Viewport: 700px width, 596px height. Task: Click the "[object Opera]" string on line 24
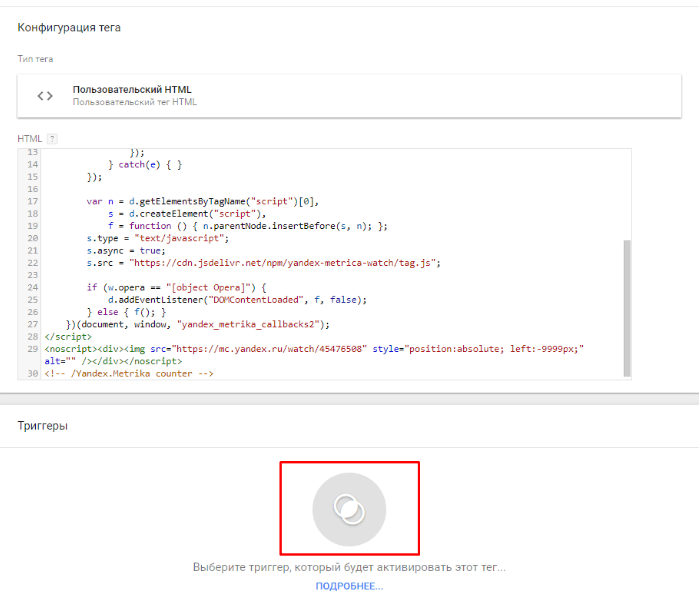[208, 288]
